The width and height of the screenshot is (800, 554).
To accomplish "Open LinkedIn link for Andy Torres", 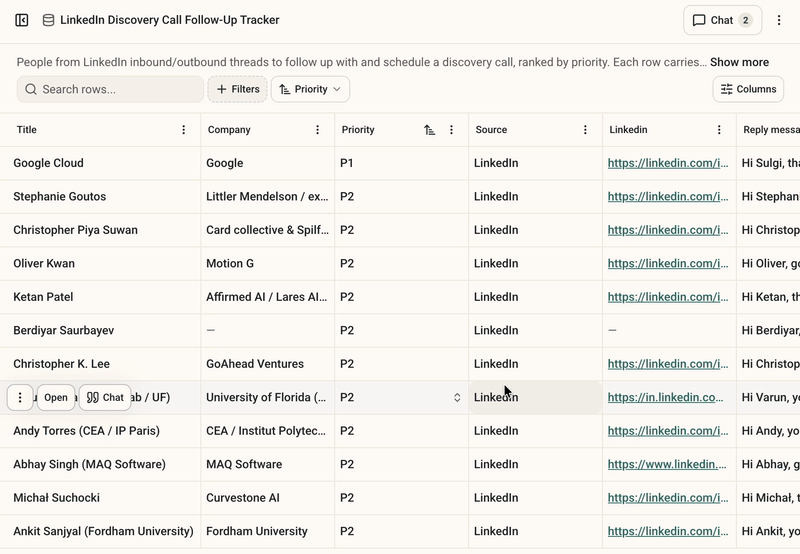I will coord(668,431).
